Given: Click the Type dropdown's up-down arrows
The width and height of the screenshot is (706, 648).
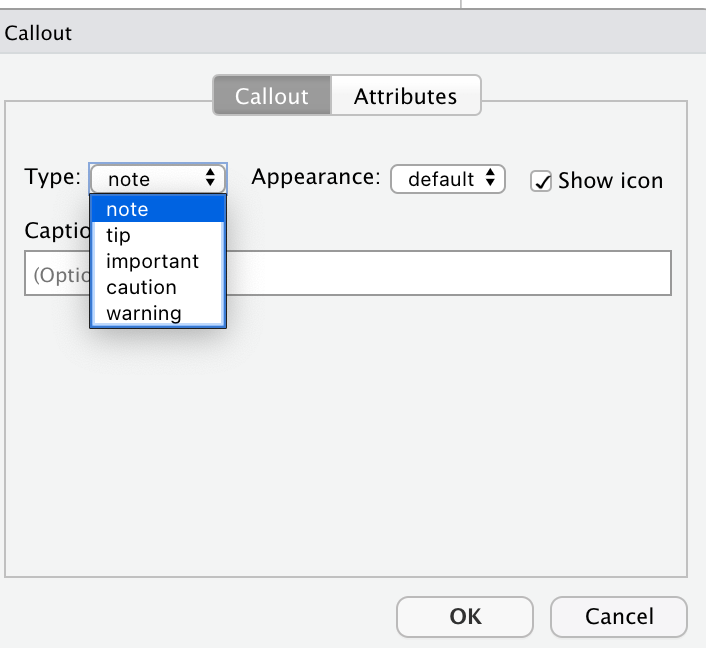Looking at the screenshot, I should [210, 179].
